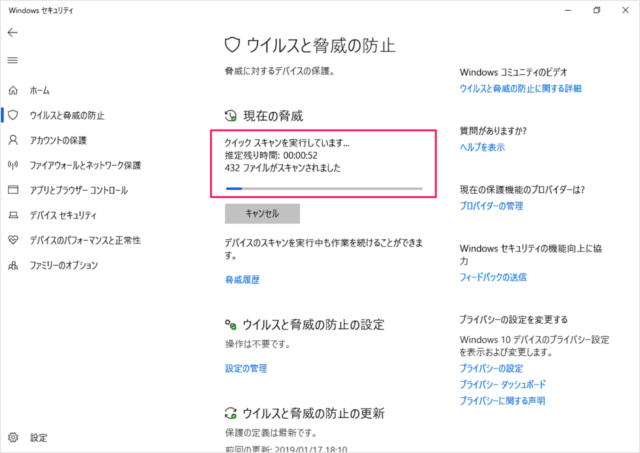Click the device performance heart icon

(x=13, y=240)
